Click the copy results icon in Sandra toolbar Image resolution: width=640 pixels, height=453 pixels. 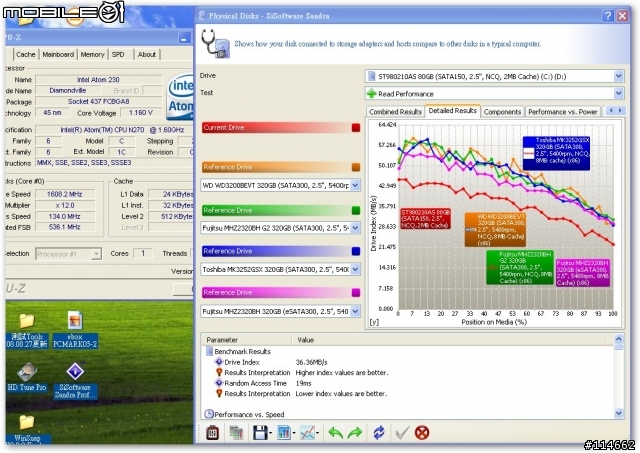coord(236,433)
